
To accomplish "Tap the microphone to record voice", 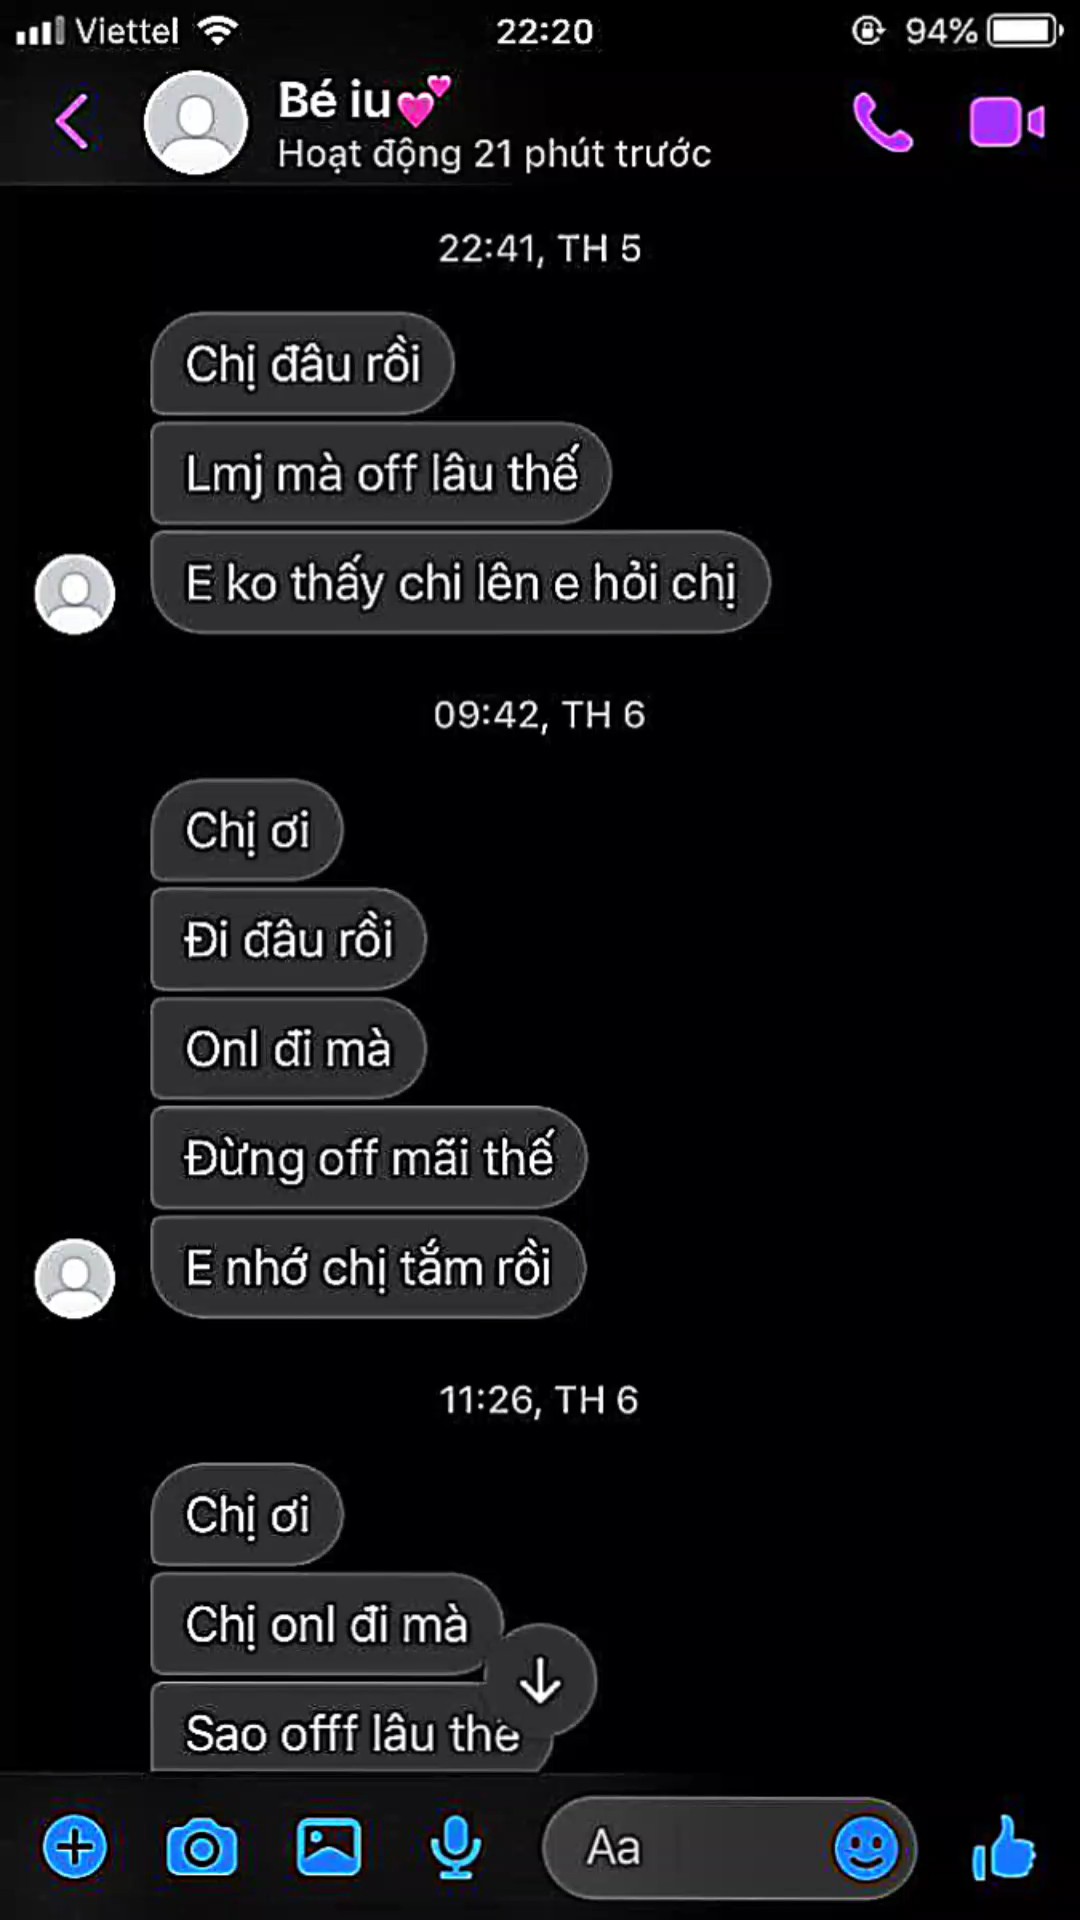I will coord(455,1848).
